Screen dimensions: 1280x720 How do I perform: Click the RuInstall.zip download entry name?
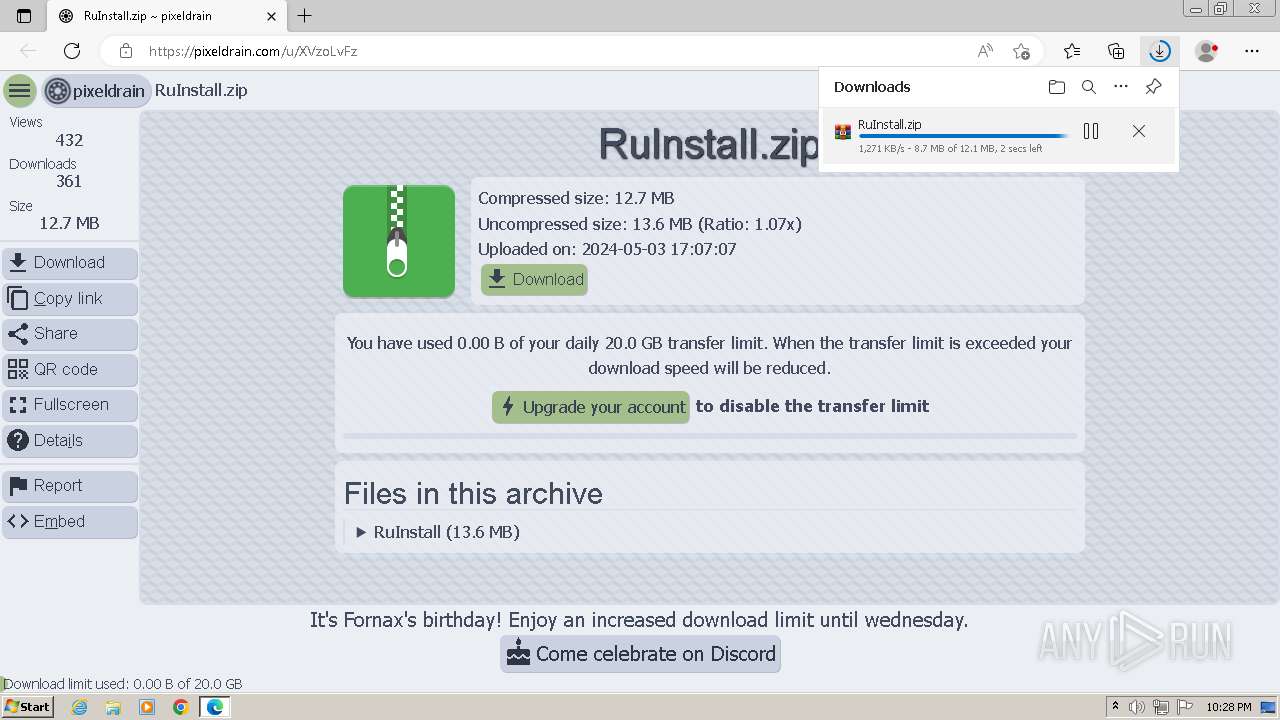(890, 125)
